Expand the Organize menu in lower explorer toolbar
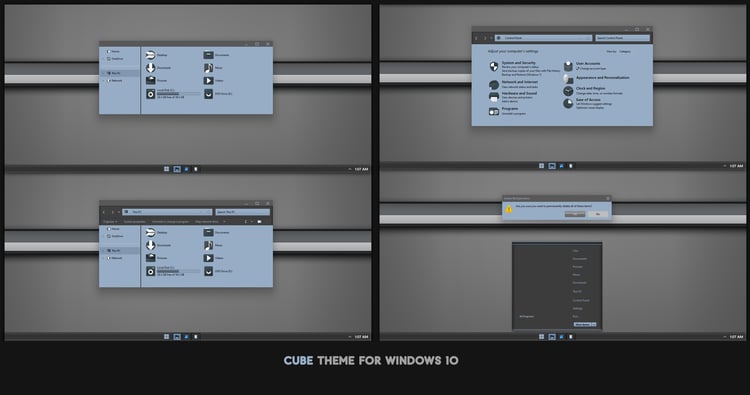Image resolution: width=750 pixels, height=395 pixels. [x=110, y=222]
